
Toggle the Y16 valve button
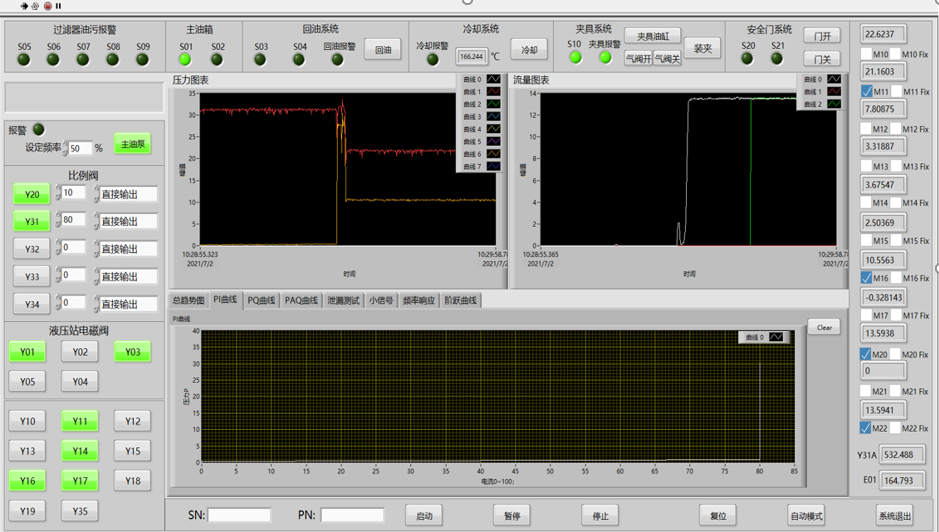[x=28, y=480]
